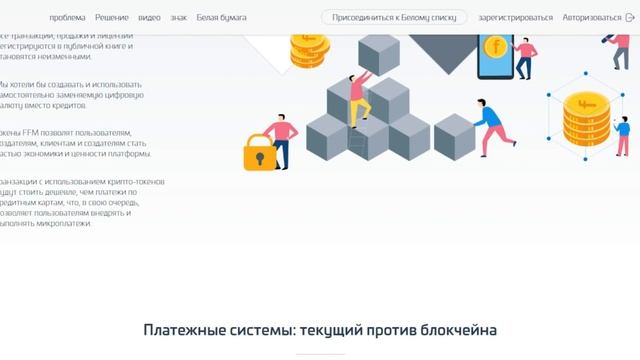Click the paragraph mentioning "цифровую валюту вместо кредитов"
Image resolution: width=640 pixels, height=360 pixels.
[x=72, y=95]
